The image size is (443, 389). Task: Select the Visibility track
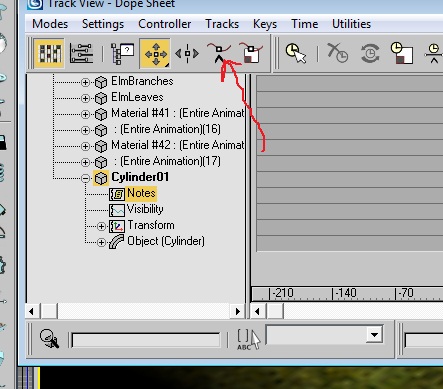pyautogui.click(x=145, y=209)
